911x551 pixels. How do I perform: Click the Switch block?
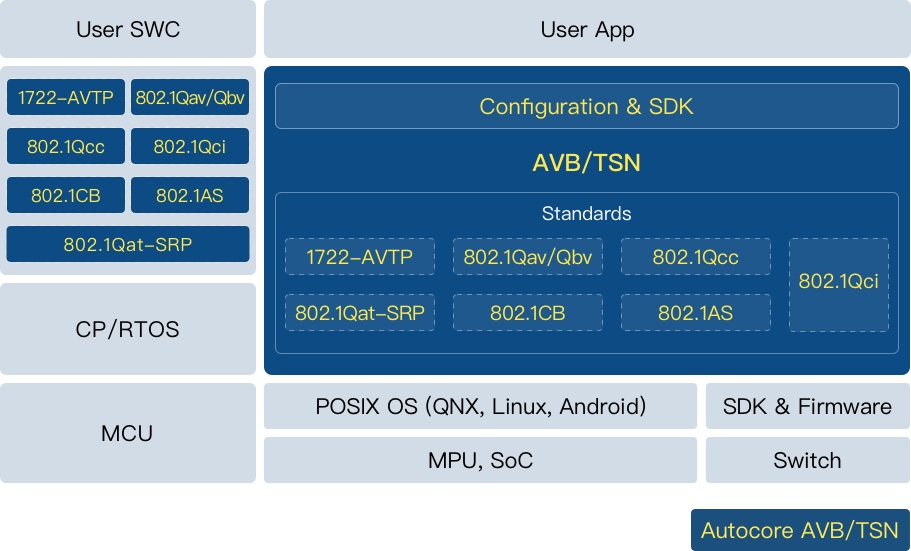[807, 460]
